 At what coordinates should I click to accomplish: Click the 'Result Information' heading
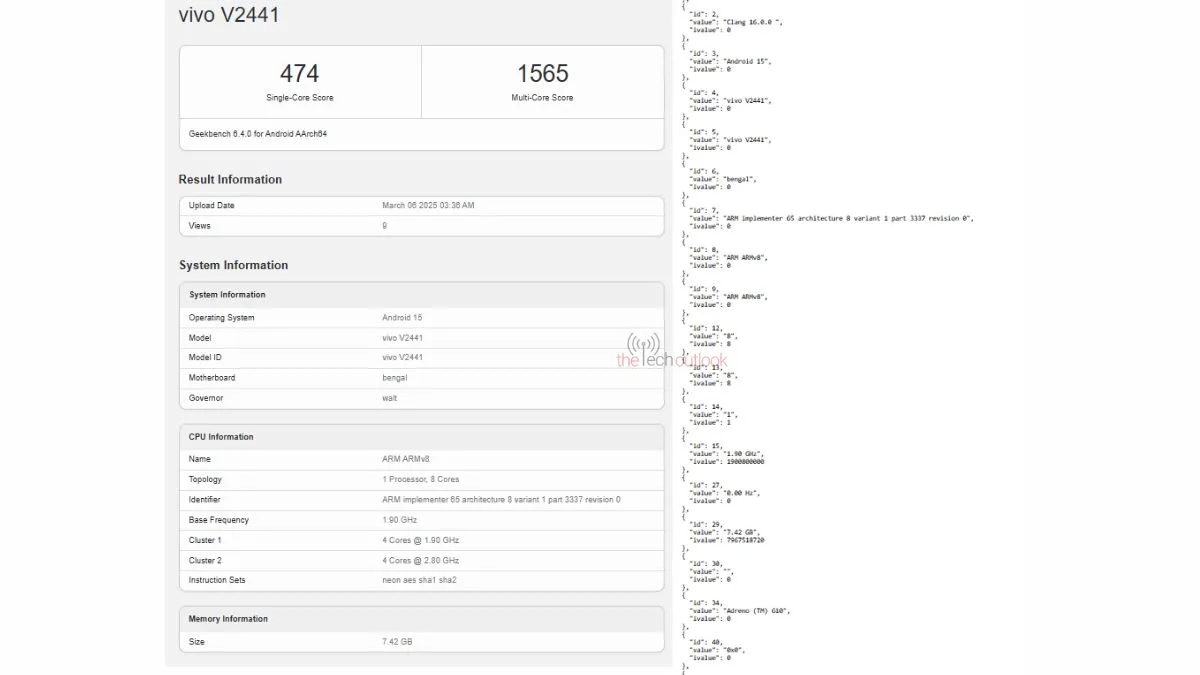230,180
